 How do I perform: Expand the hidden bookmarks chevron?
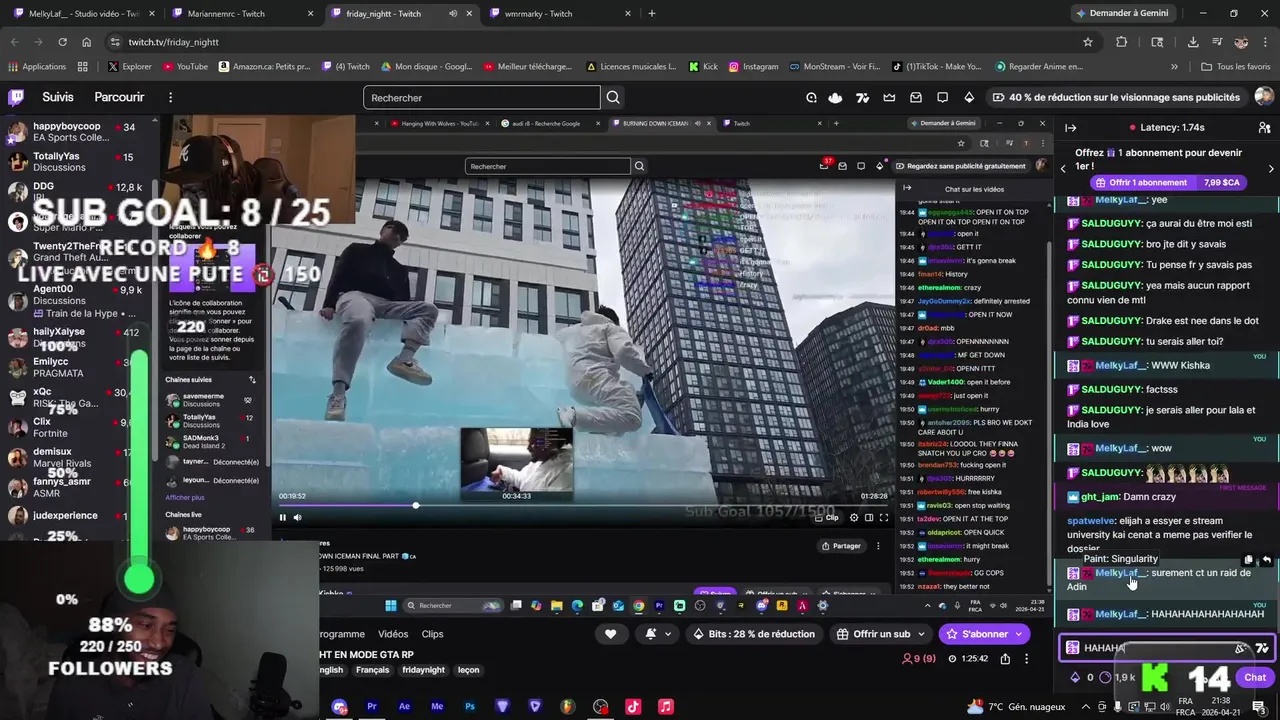click(1174, 67)
